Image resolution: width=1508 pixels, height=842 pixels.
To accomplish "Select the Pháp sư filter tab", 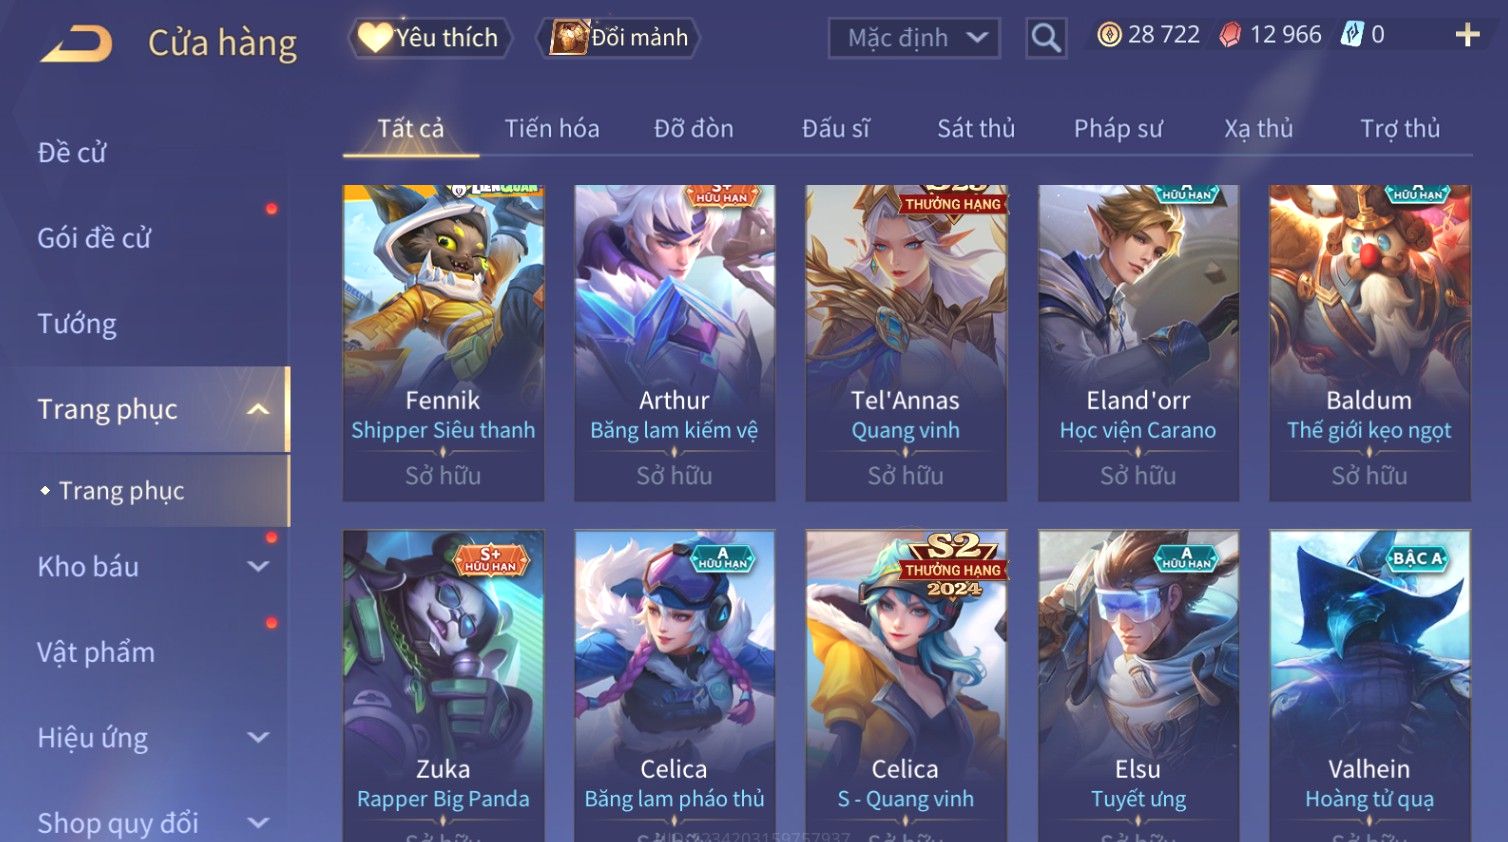I will coord(1118,129).
